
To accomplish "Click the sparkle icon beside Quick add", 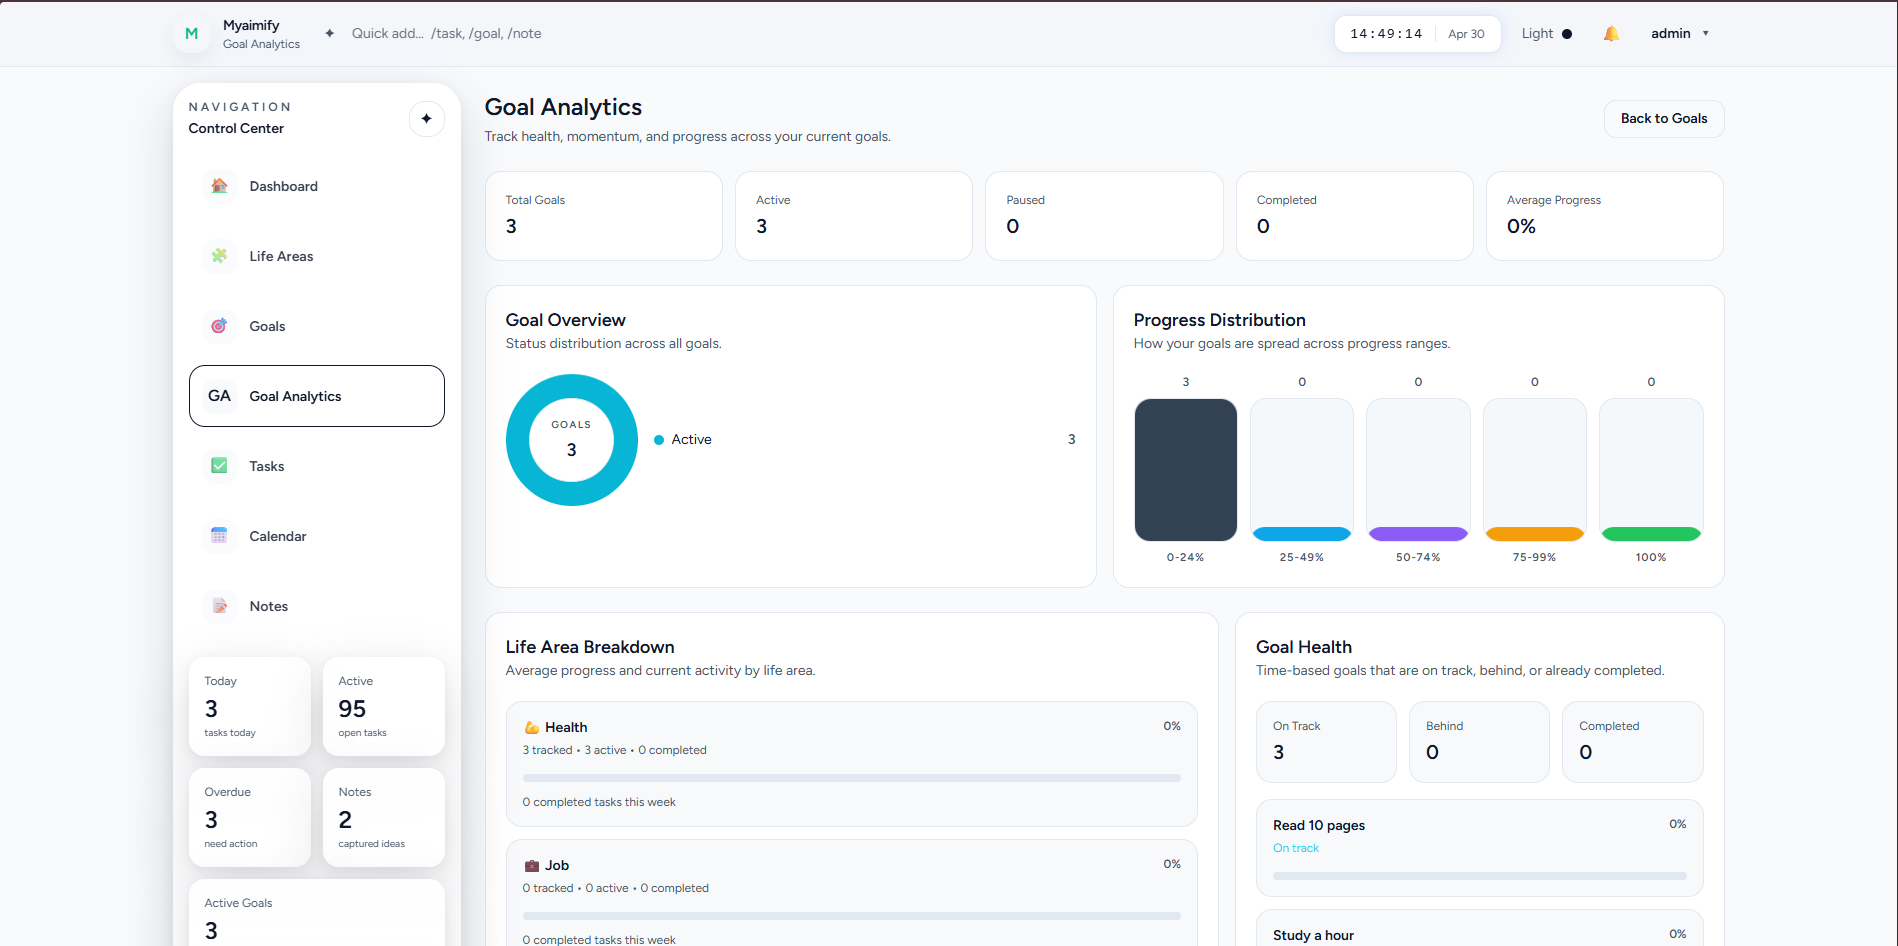I will coord(330,33).
